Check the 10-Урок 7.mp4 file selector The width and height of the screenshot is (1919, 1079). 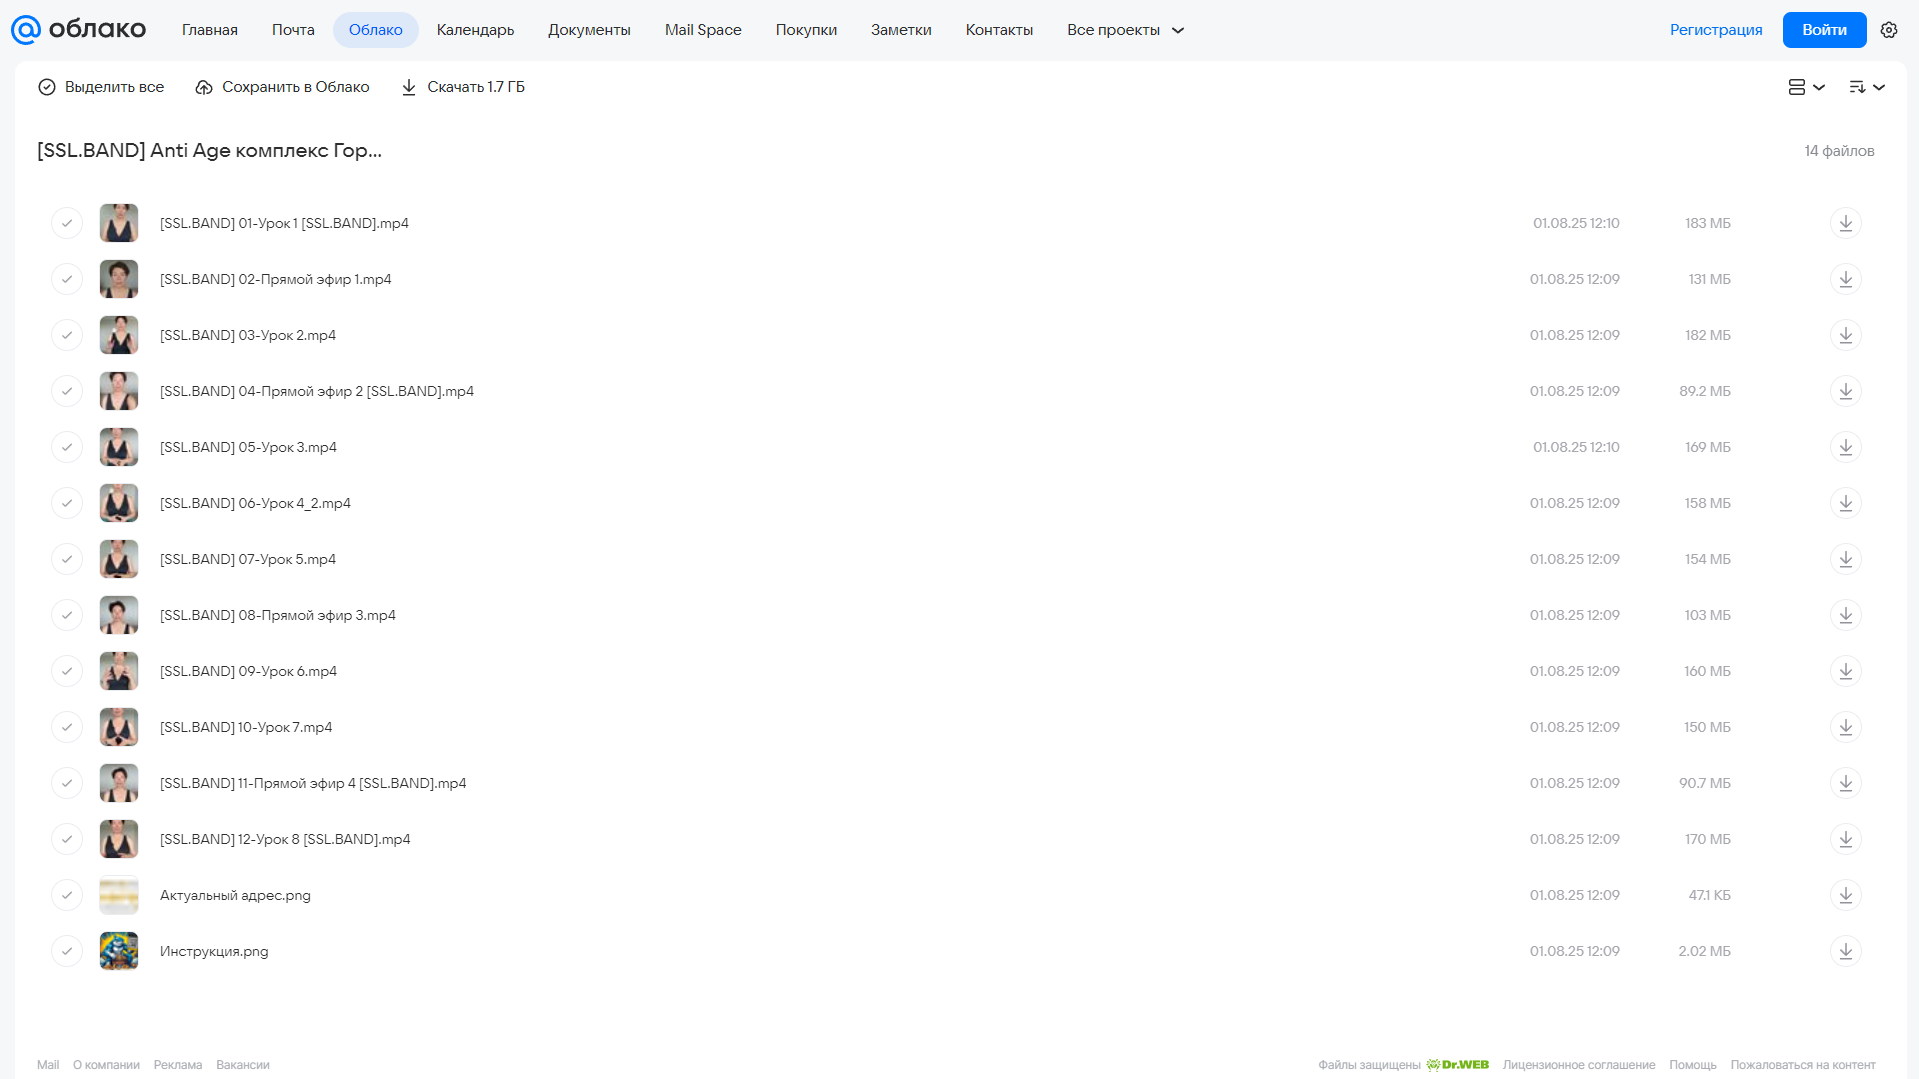pos(67,727)
